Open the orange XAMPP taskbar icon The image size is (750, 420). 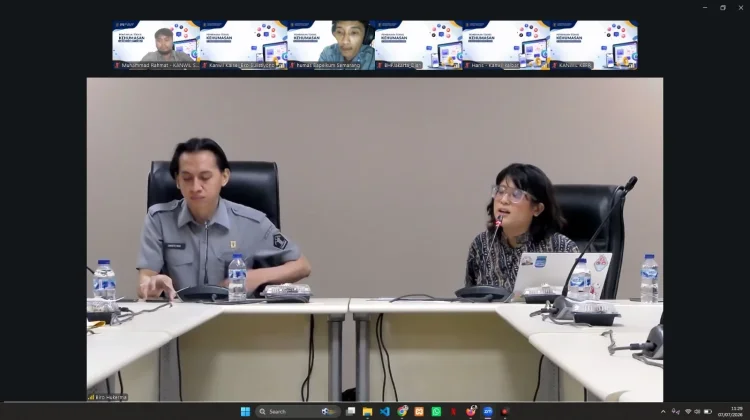click(x=419, y=411)
